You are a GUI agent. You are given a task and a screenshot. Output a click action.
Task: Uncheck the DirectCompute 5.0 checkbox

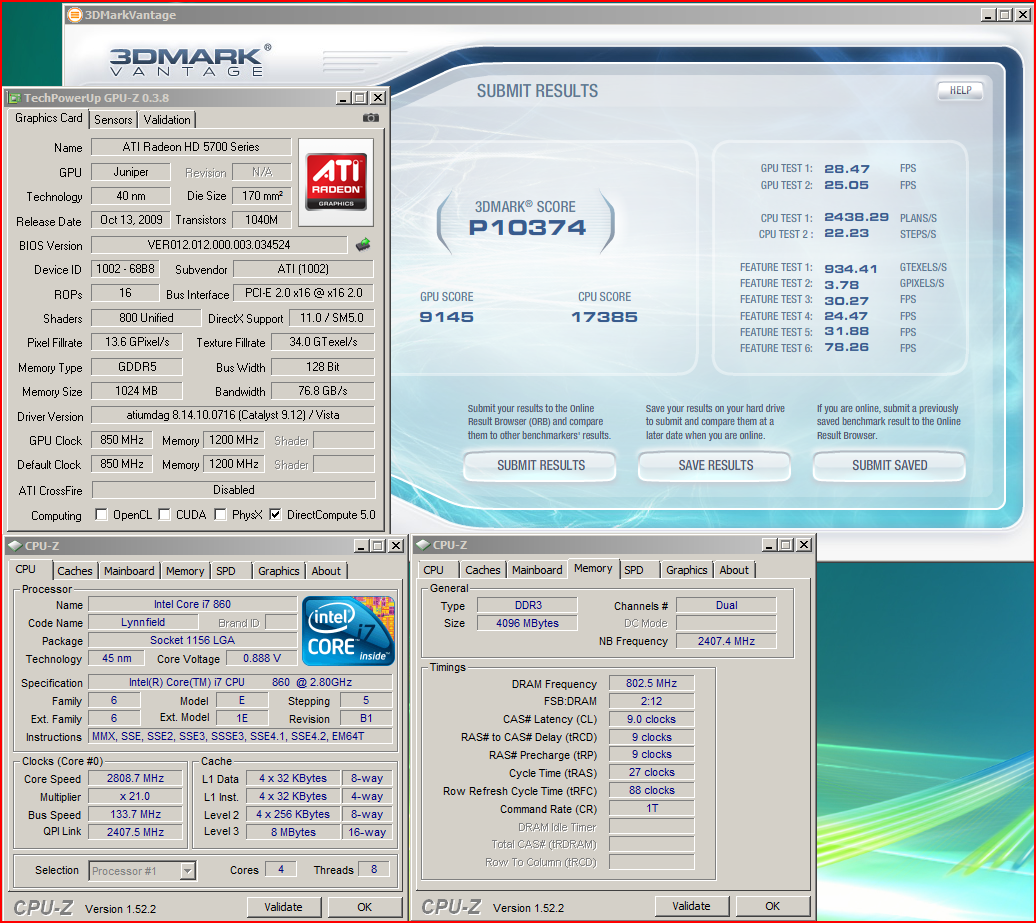(276, 515)
